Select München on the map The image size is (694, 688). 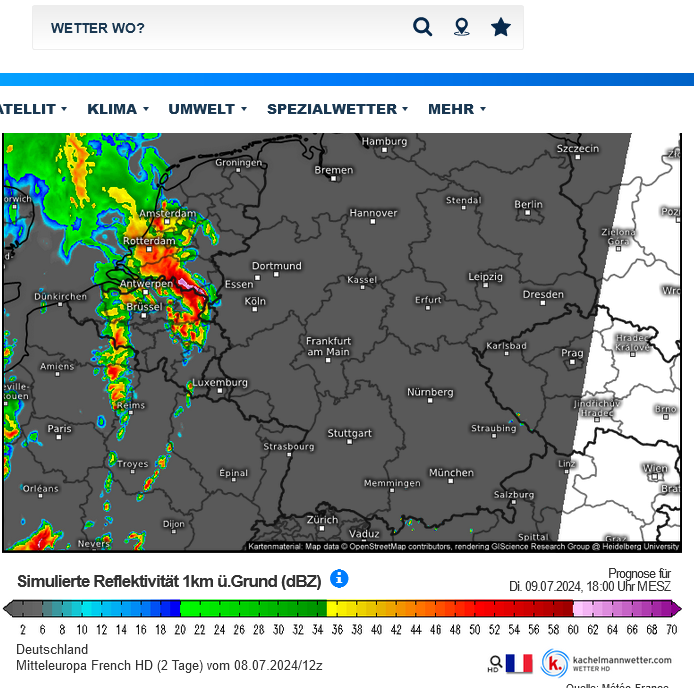(x=451, y=473)
